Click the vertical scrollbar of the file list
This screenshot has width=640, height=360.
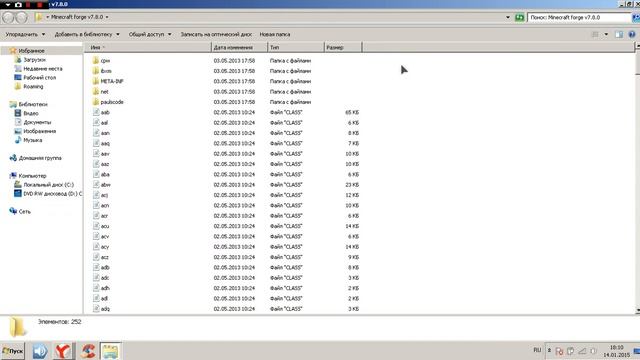click(x=637, y=179)
